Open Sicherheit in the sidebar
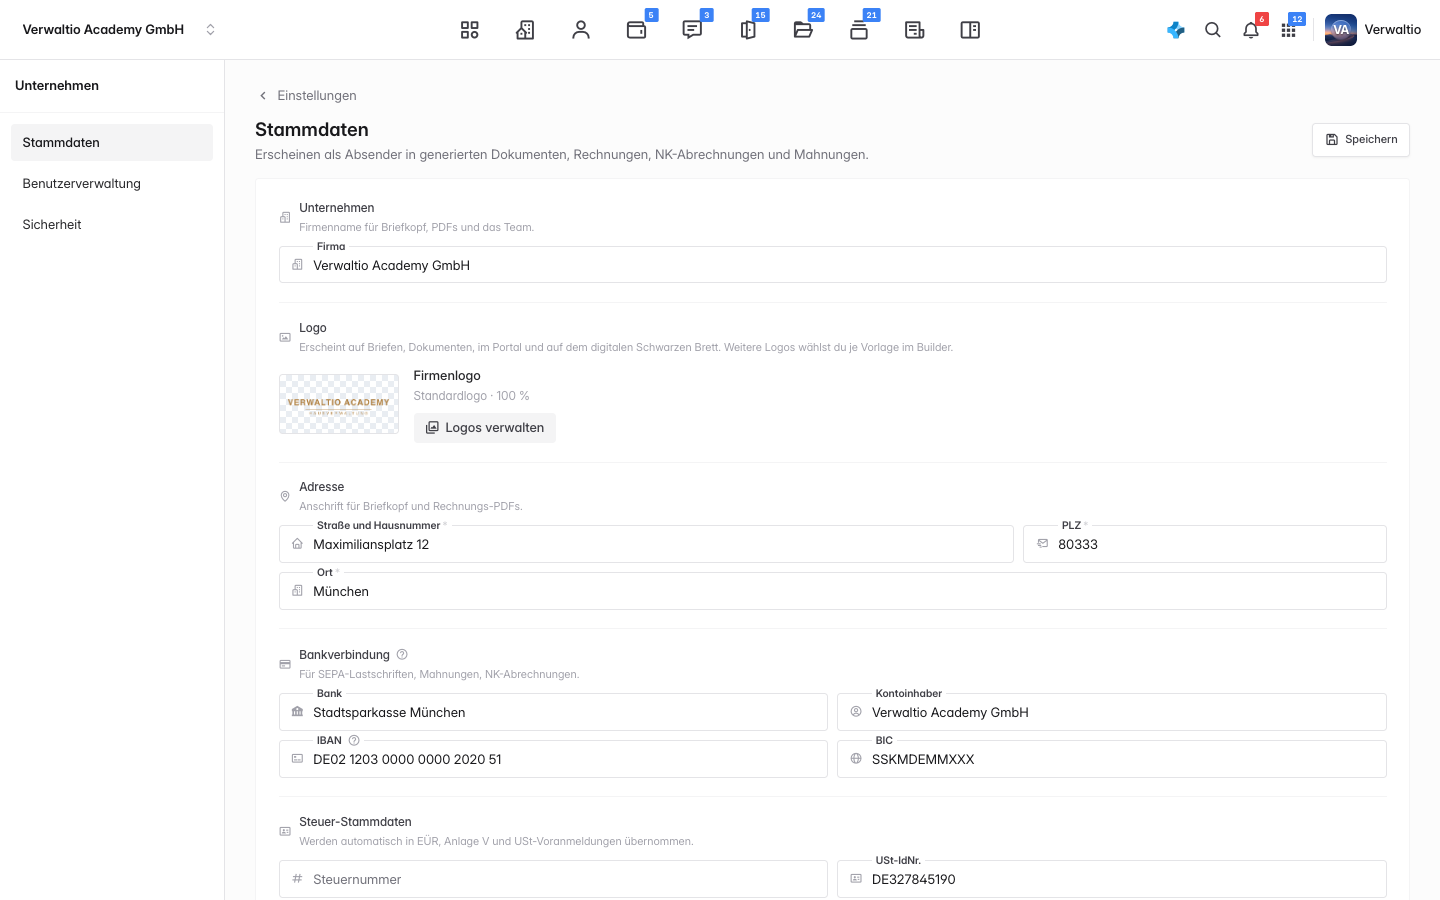The height and width of the screenshot is (900, 1440). 112,225
